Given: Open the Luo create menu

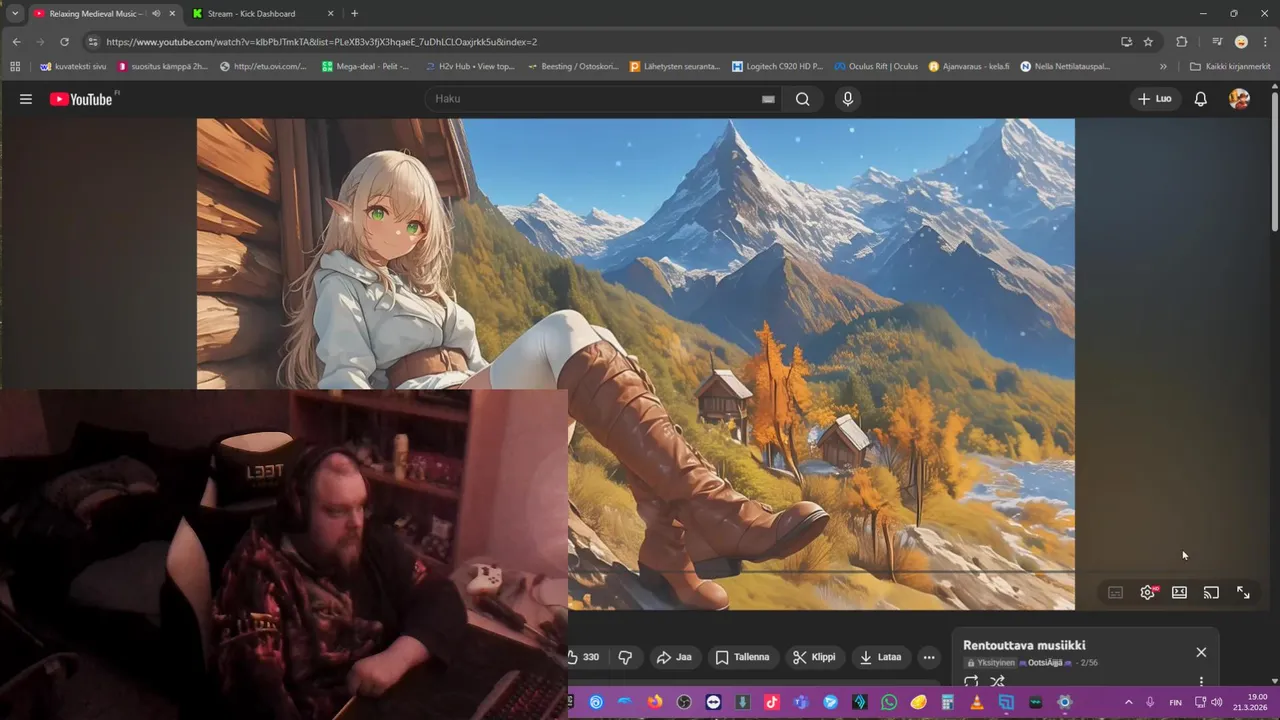Looking at the screenshot, I should (x=1155, y=99).
